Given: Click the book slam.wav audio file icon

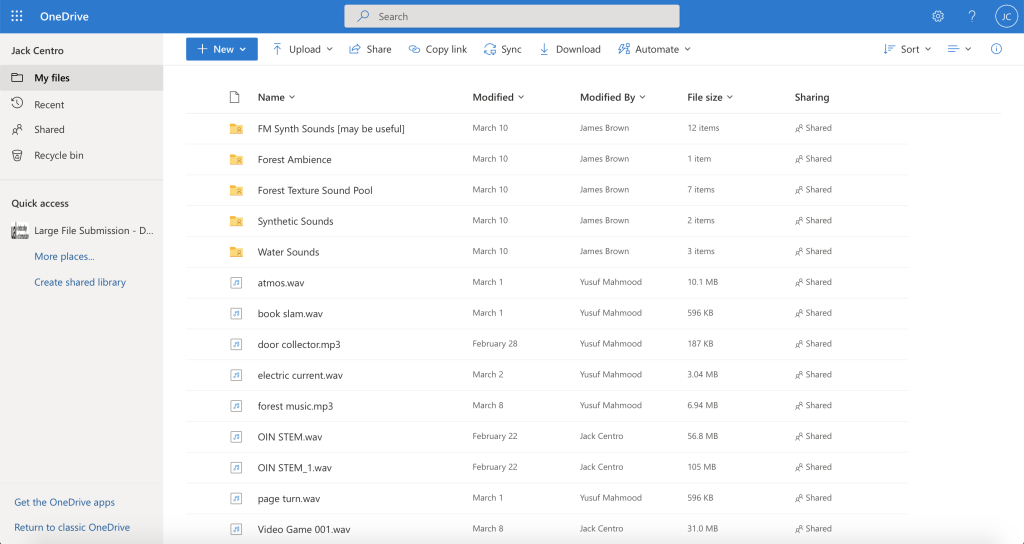Looking at the screenshot, I should (236, 313).
